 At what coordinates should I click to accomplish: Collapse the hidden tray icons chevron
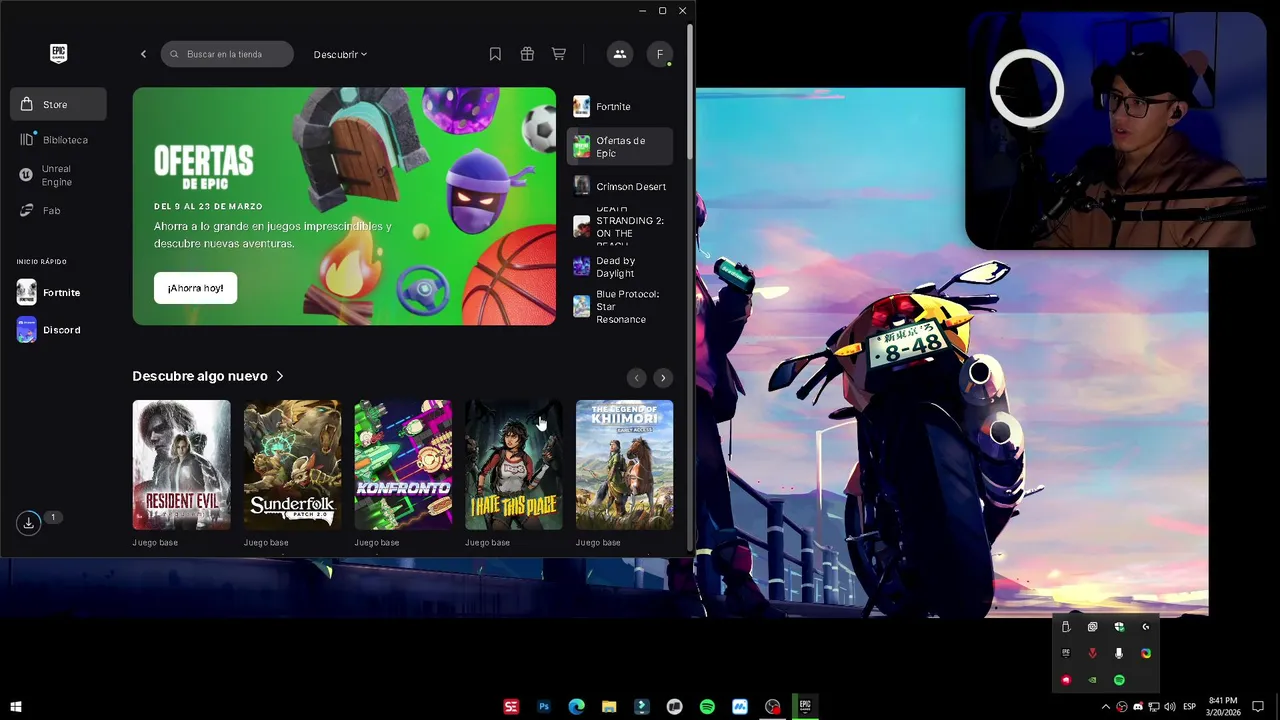(1106, 707)
